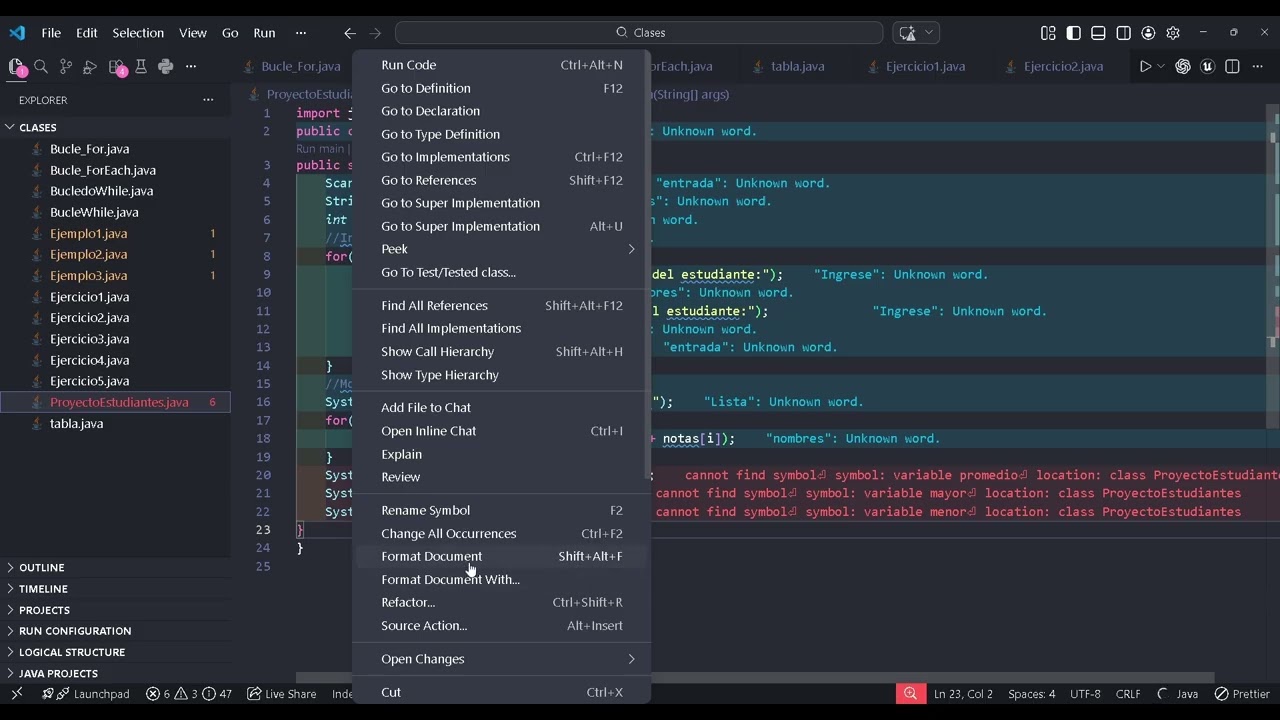This screenshot has width=1280, height=720.
Task: Run the Java file with play button
Action: pyautogui.click(x=1145, y=67)
